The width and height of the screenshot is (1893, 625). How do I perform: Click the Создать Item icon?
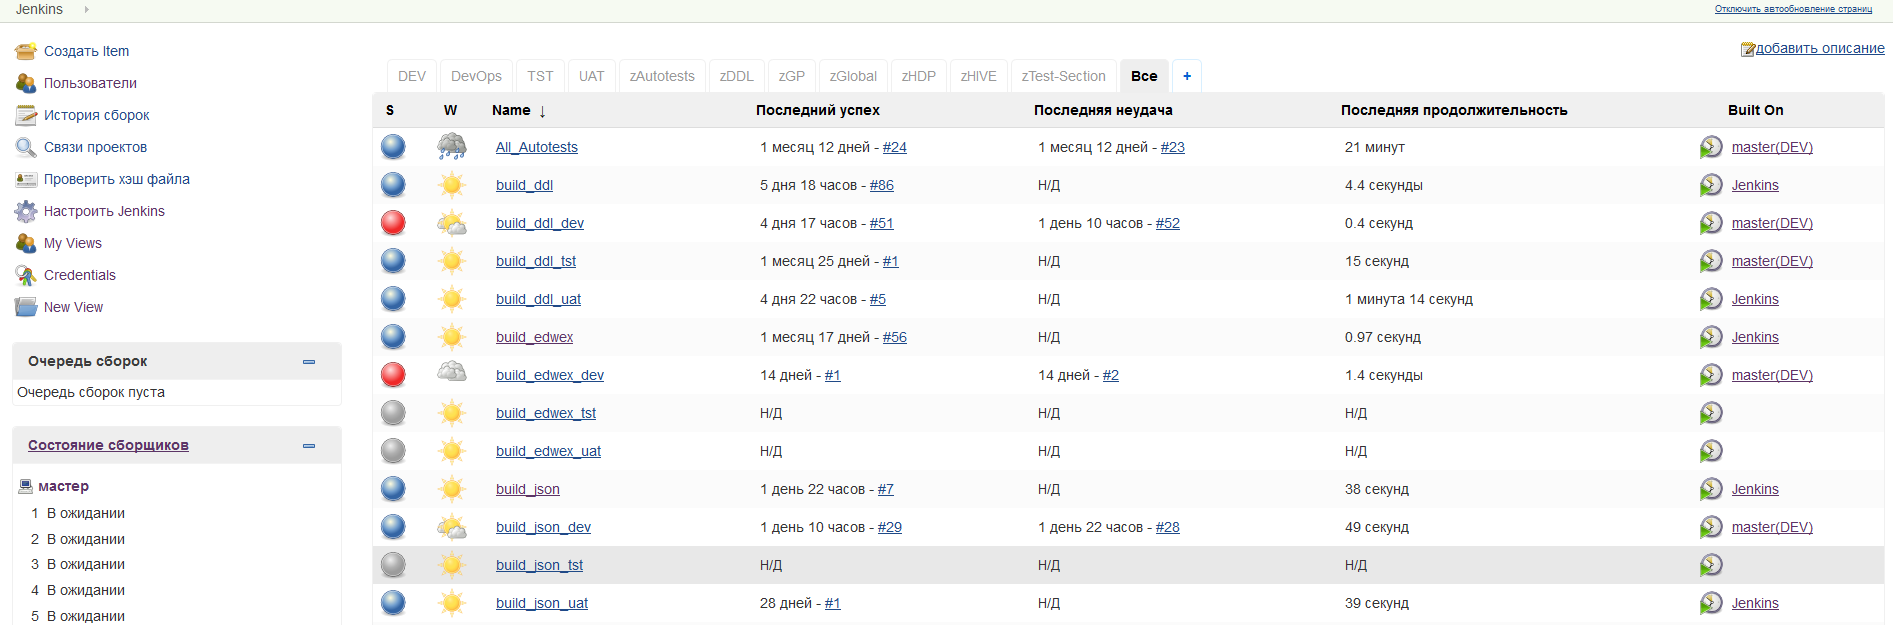[x=26, y=51]
